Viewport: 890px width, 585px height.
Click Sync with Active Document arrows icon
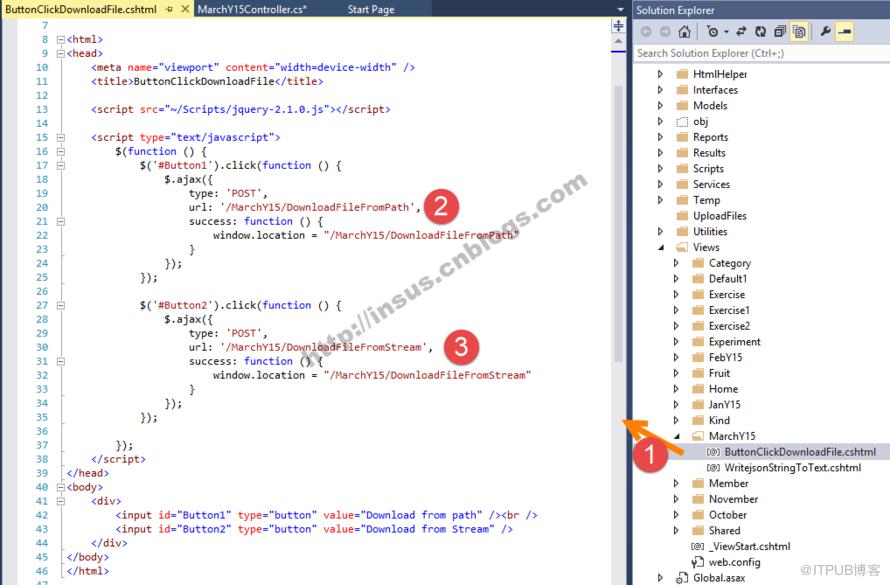(741, 32)
